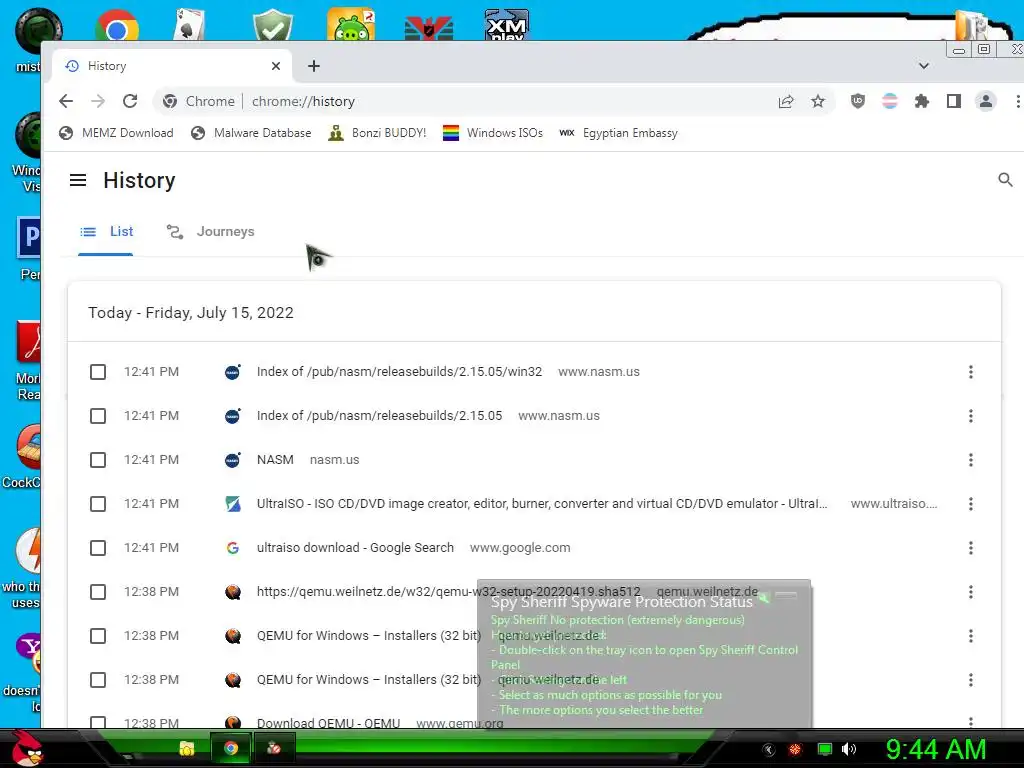This screenshot has height=768, width=1024.
Task: Open the XMPlay desktop icon
Action: coord(507,25)
